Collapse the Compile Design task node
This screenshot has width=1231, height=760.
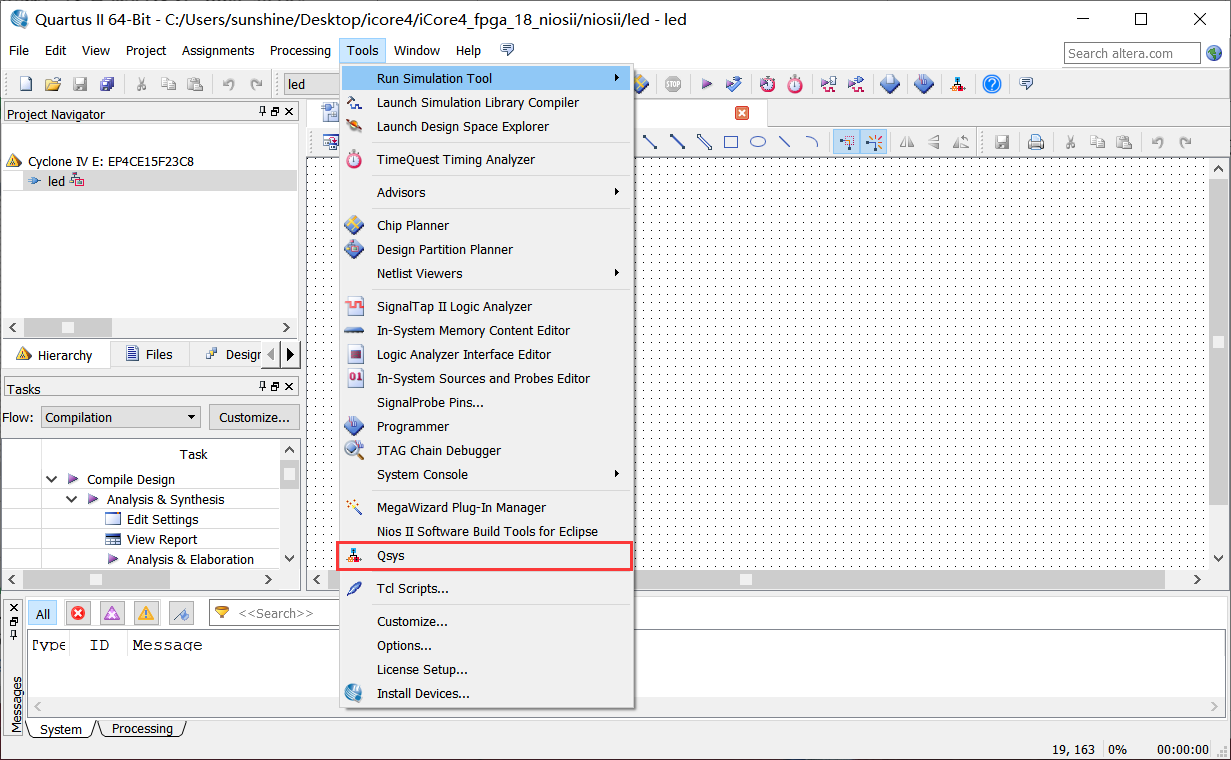pos(52,479)
